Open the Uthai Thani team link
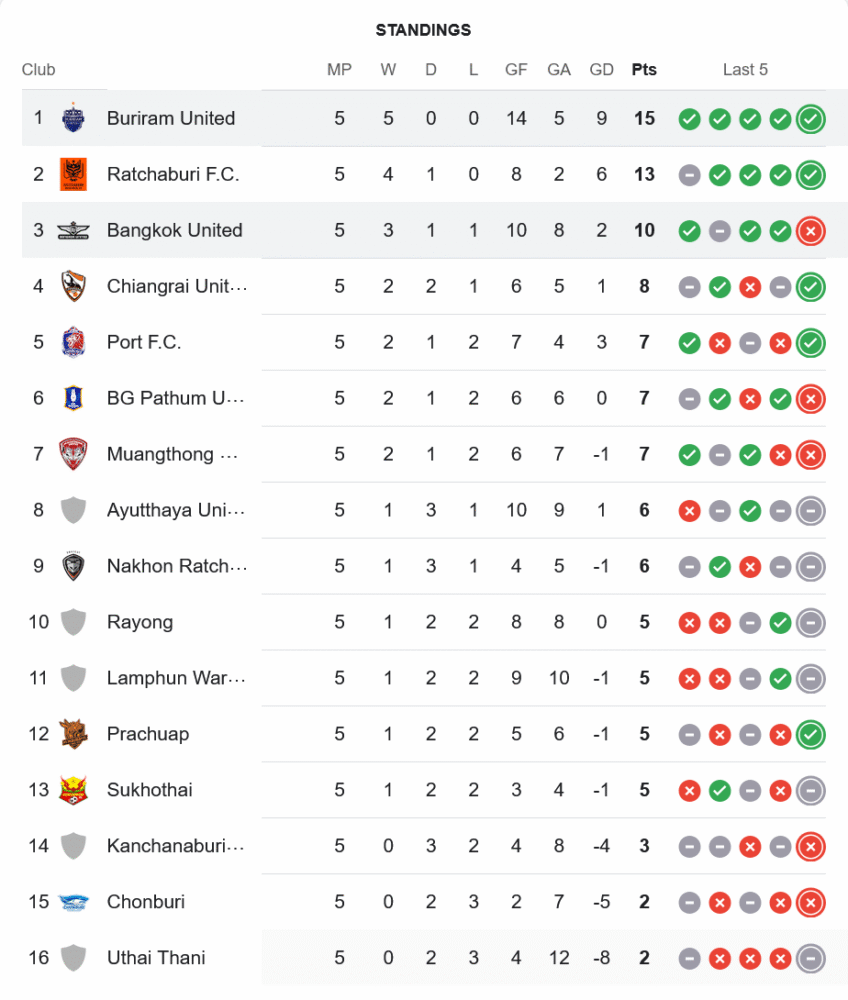This screenshot has width=848, height=1000. coord(156,958)
